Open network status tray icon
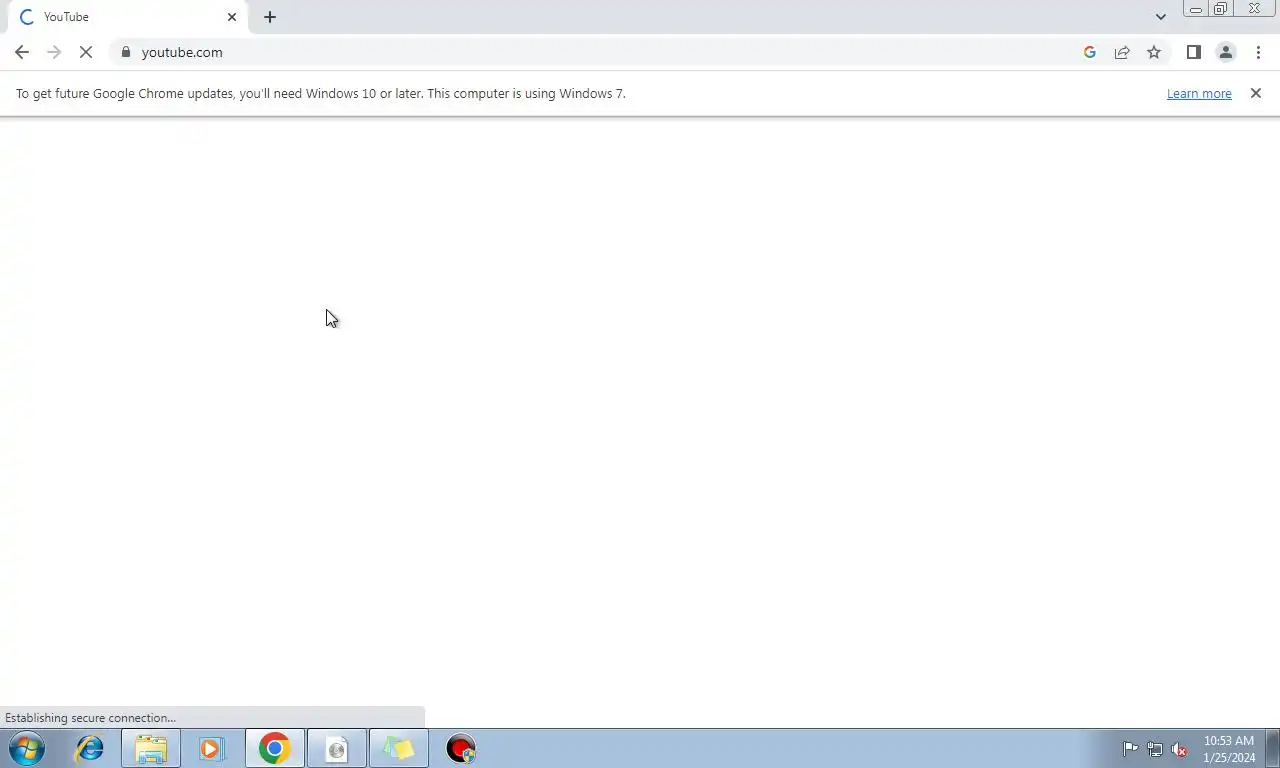Viewport: 1280px width, 768px height. 1155,749
